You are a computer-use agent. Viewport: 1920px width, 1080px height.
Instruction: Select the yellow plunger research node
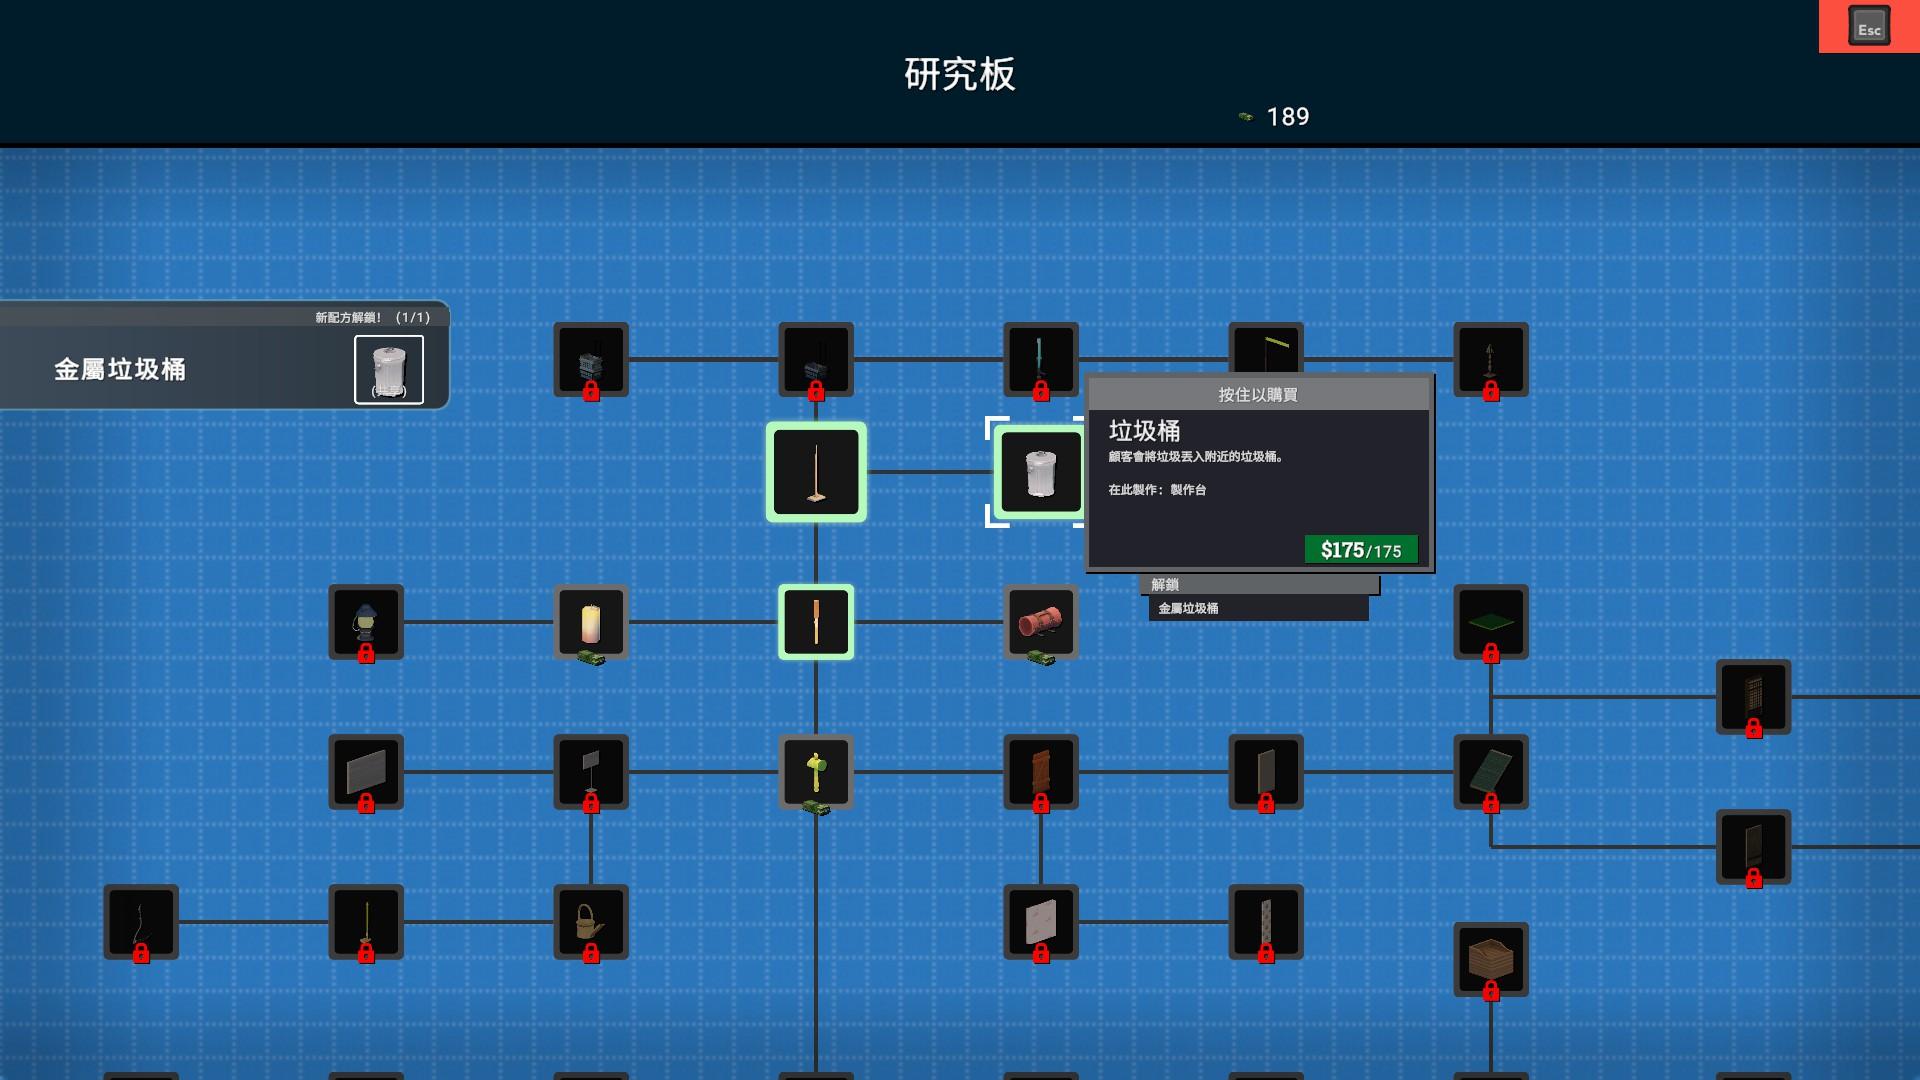click(816, 771)
